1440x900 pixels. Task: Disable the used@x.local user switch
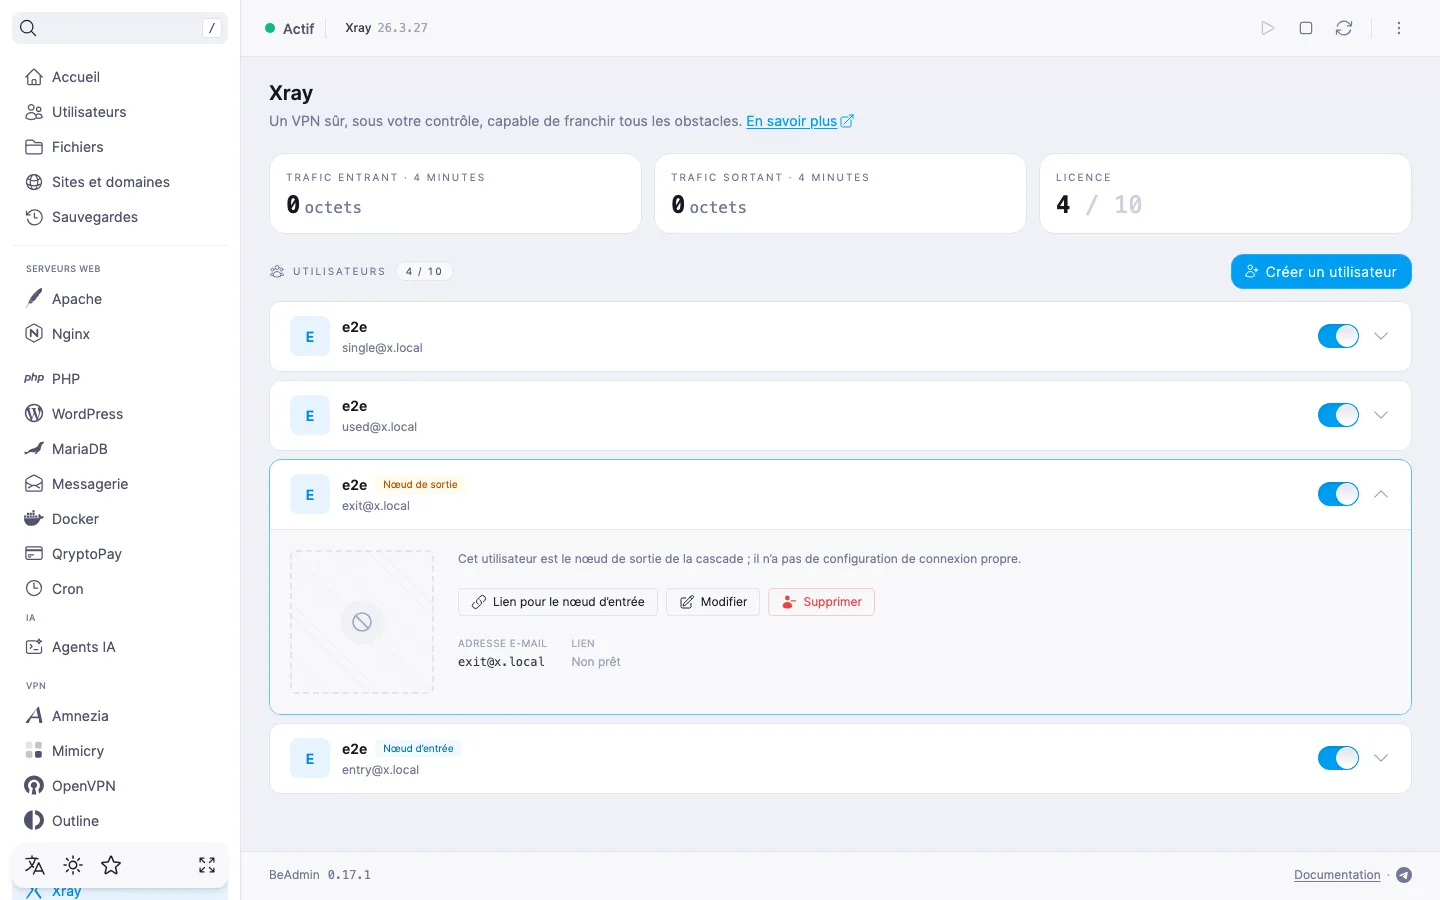point(1338,415)
